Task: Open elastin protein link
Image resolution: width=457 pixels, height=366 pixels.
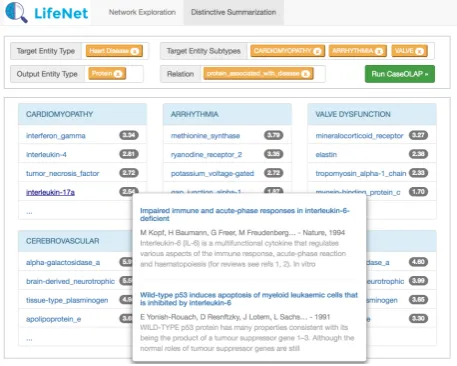Action: [x=326, y=155]
